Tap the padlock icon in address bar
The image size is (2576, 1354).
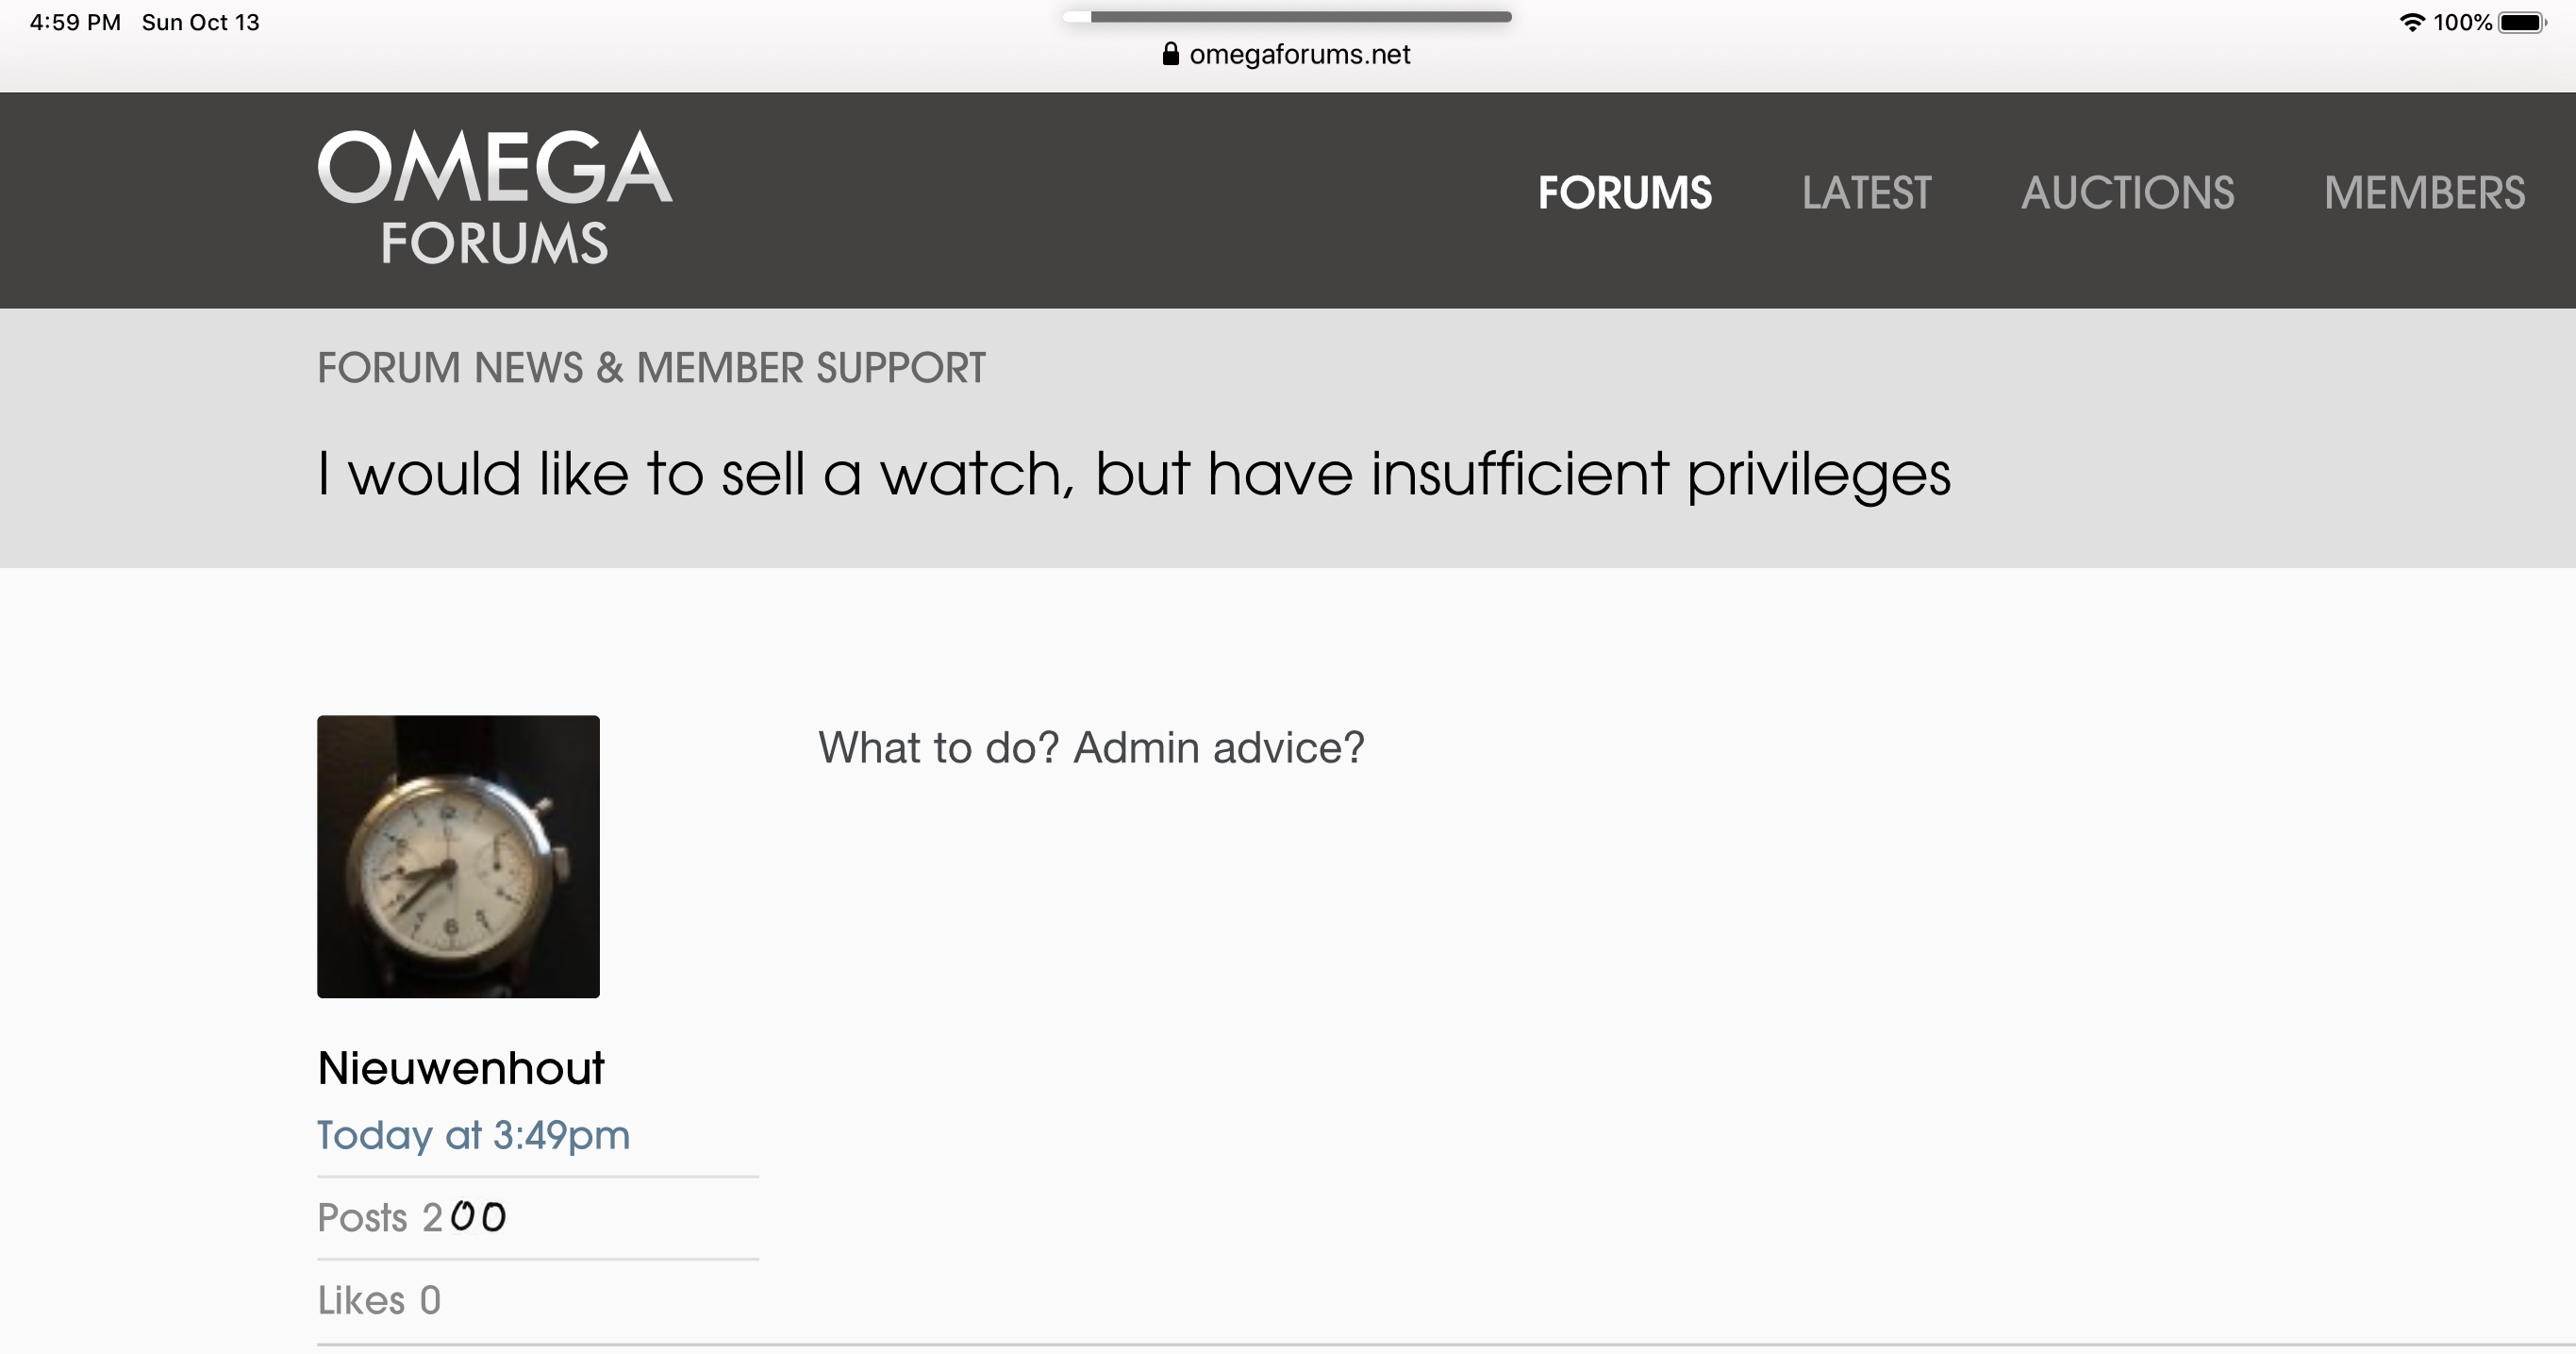pos(1170,54)
